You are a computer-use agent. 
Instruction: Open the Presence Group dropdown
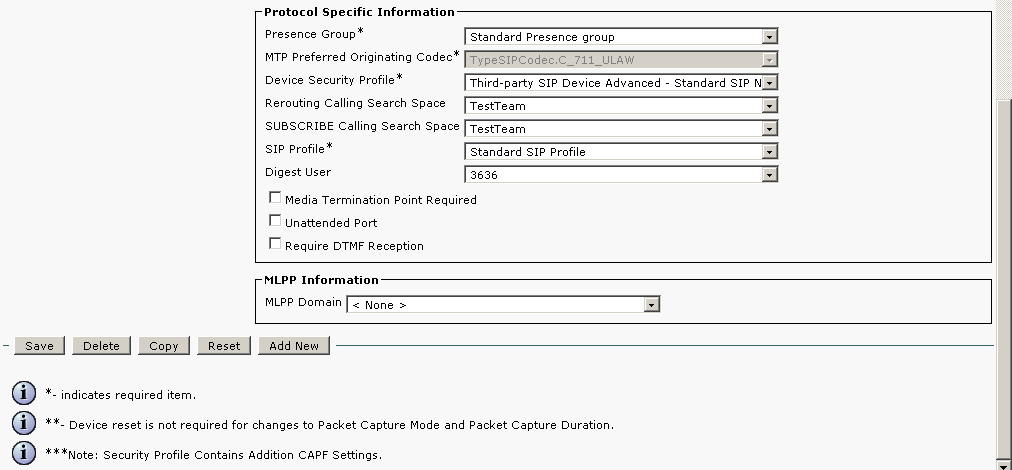769,37
